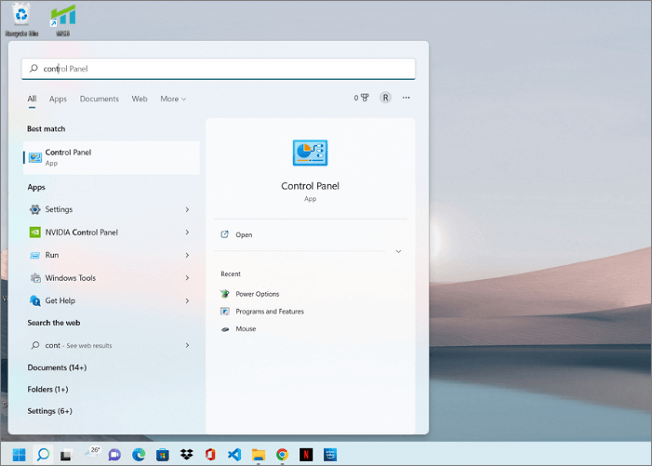The height and width of the screenshot is (466, 652).
Task: Open Dropbox from taskbar
Action: (x=187, y=454)
